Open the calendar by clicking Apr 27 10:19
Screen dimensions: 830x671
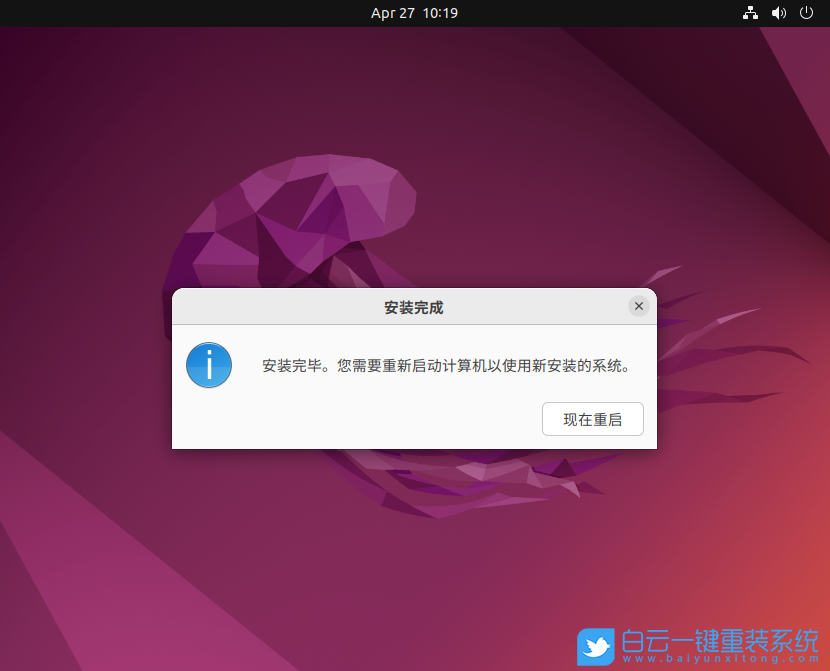[414, 13]
